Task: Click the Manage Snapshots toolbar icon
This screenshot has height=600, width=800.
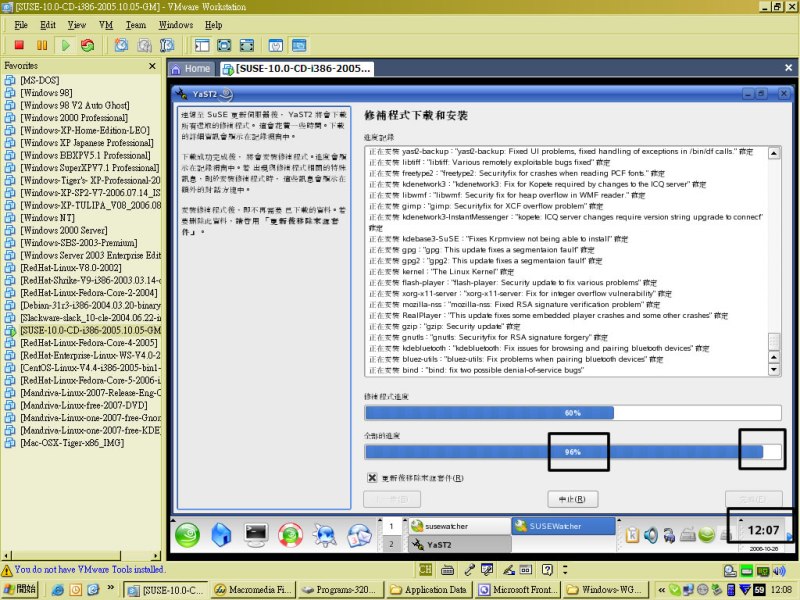Action: pos(167,45)
